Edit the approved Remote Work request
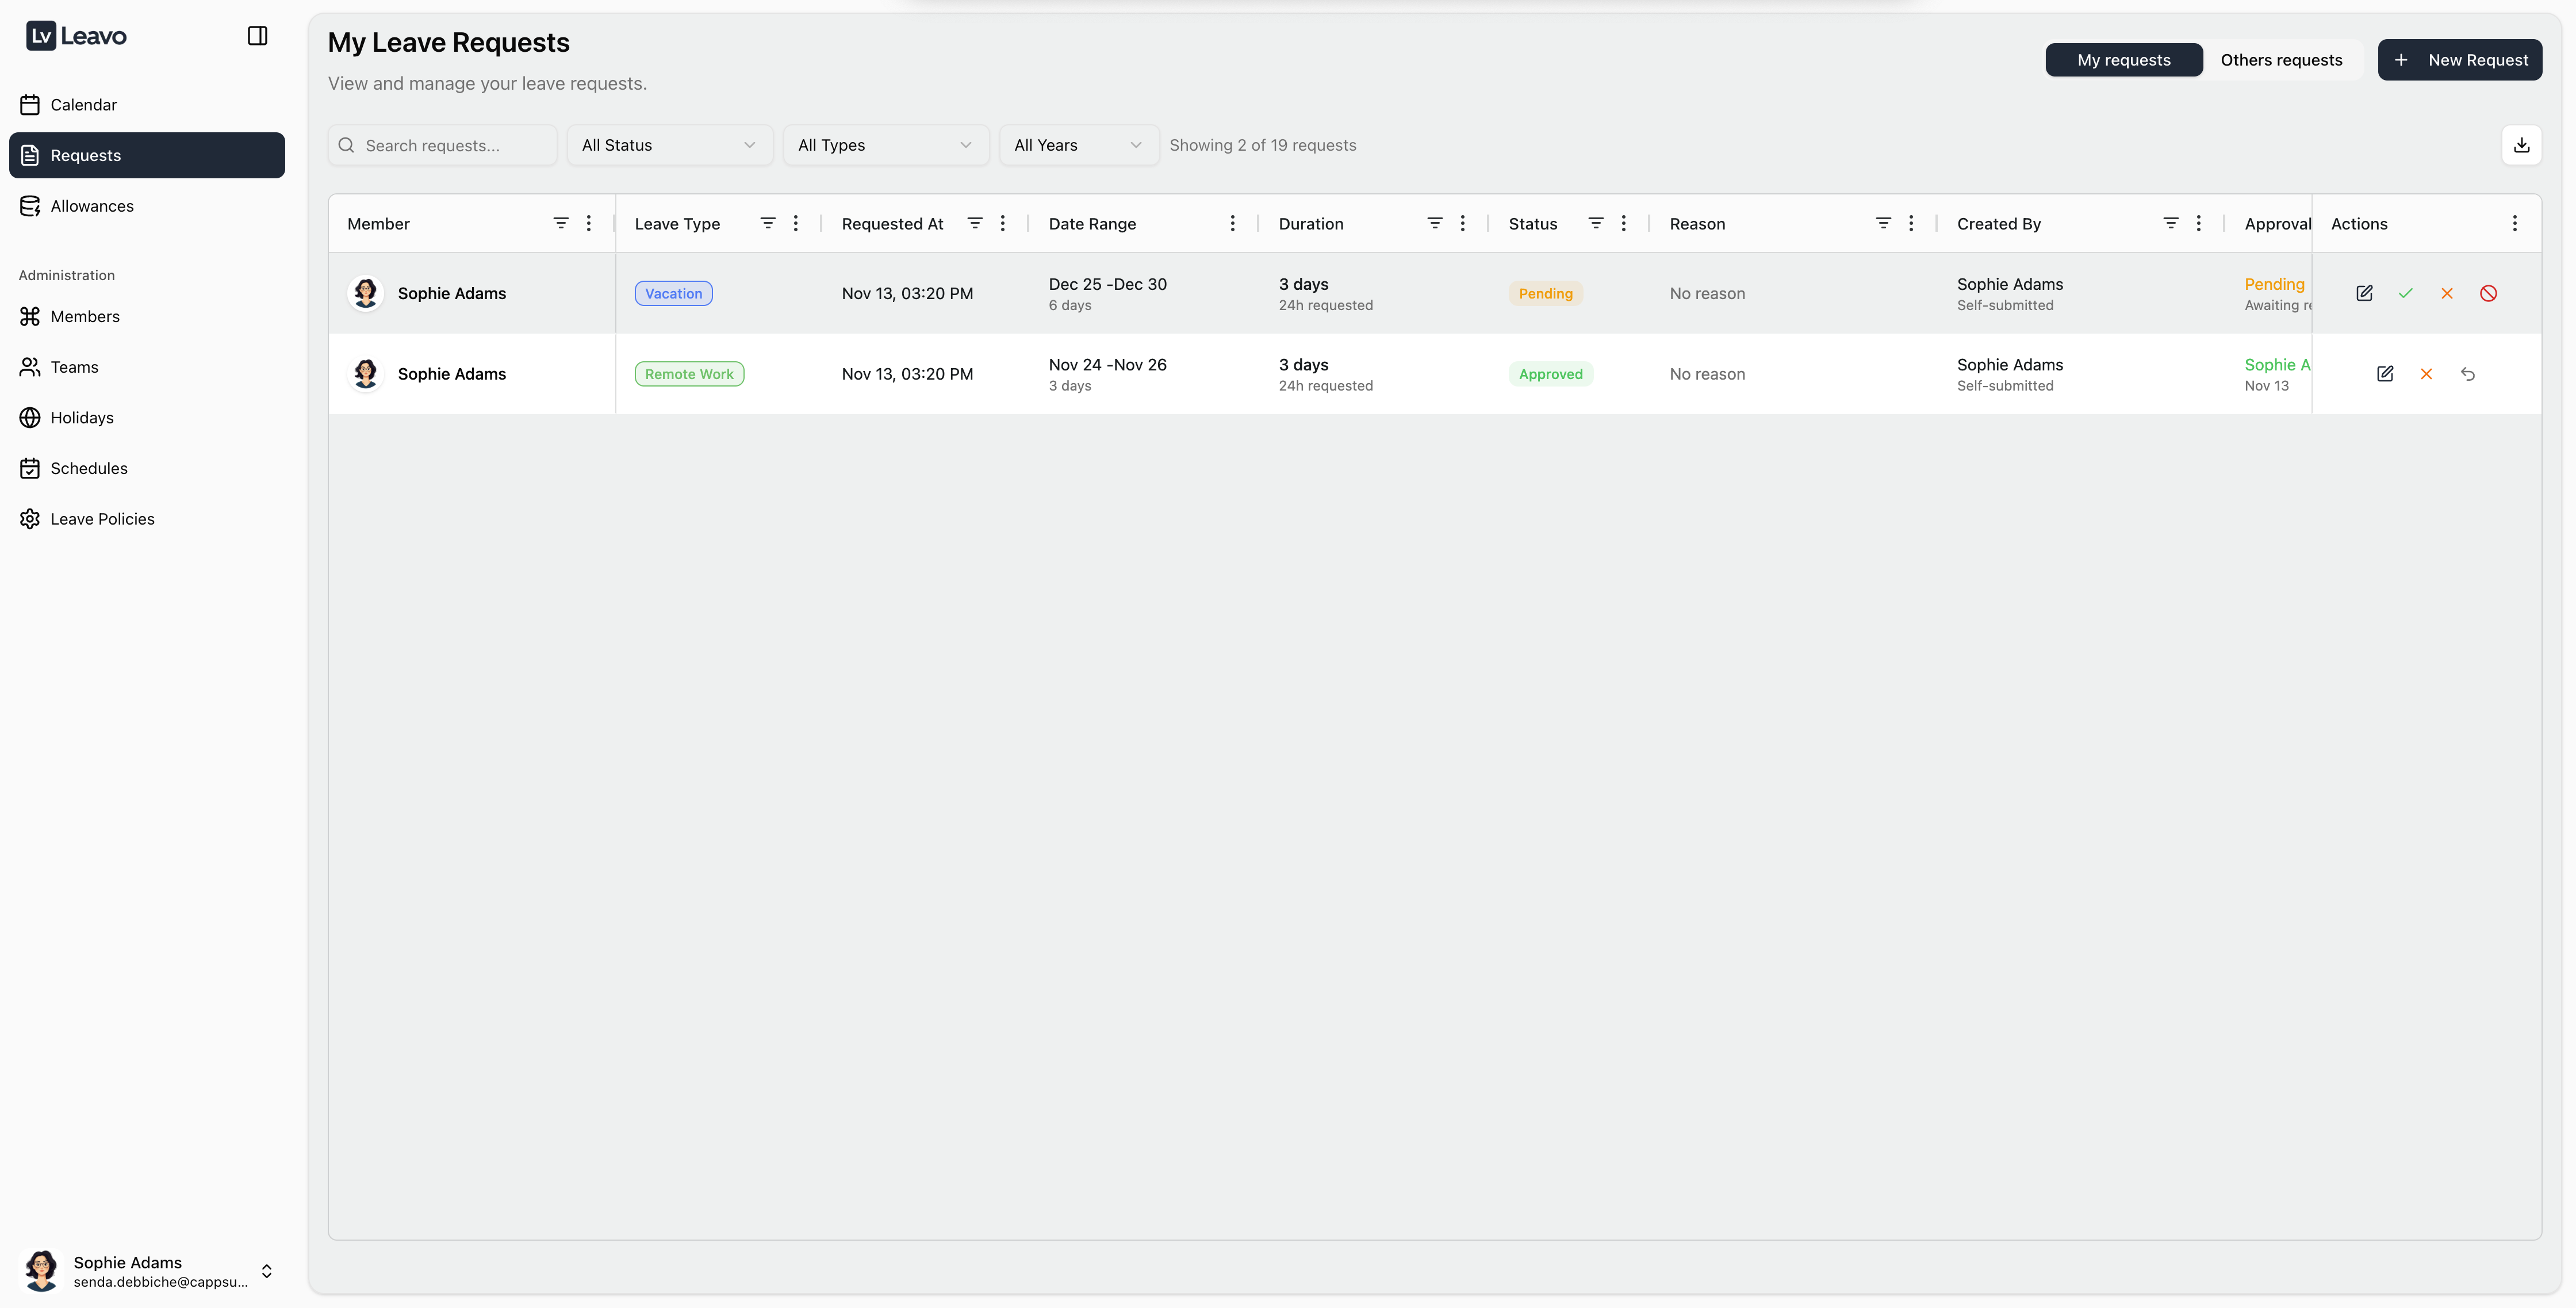Viewport: 2576px width, 1308px height. click(2385, 374)
